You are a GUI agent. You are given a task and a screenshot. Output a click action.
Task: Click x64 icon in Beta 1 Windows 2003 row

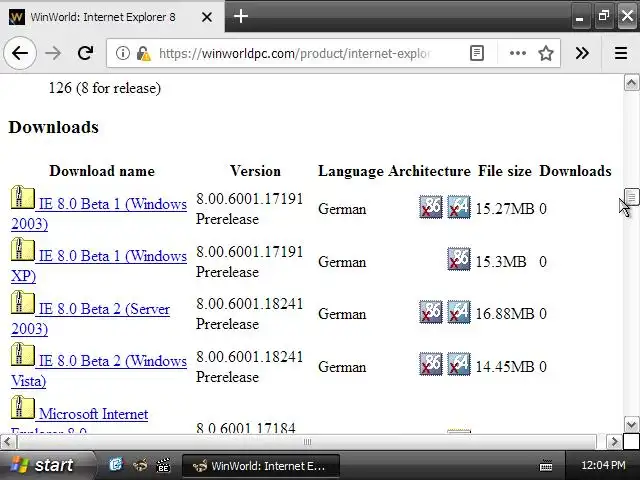click(x=459, y=207)
